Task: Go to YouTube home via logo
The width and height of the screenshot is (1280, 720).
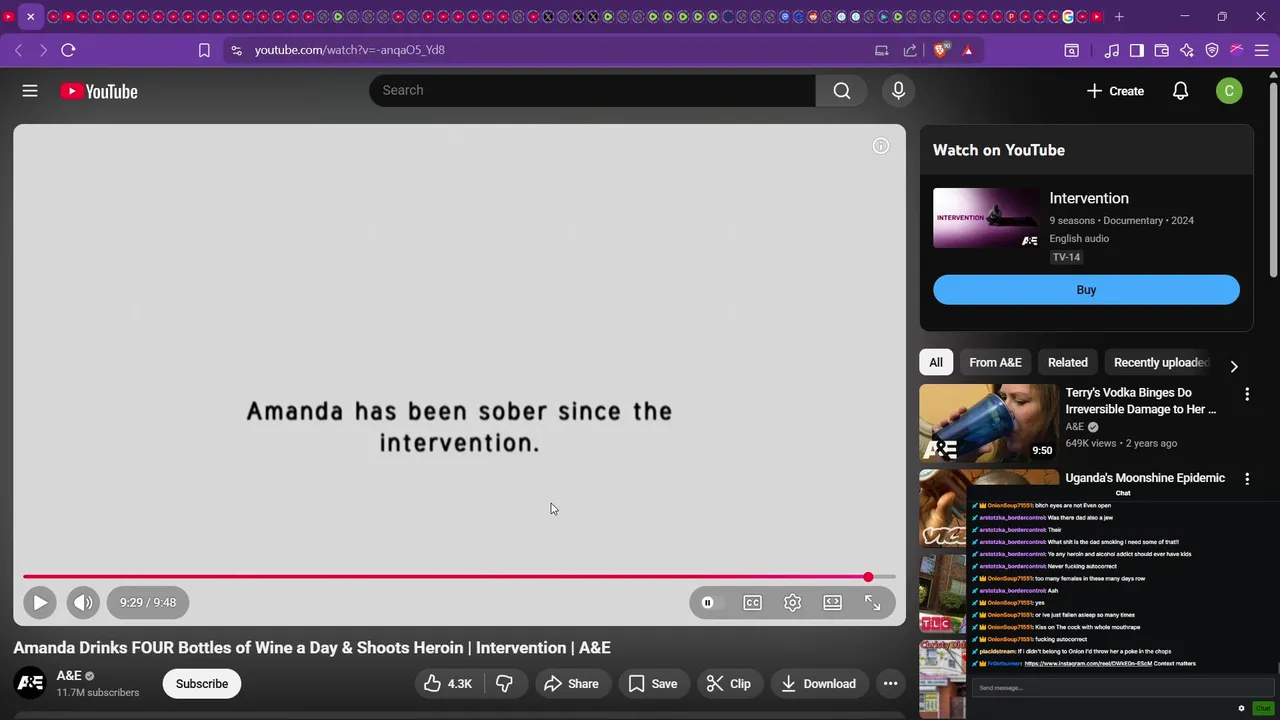Action: point(98,91)
